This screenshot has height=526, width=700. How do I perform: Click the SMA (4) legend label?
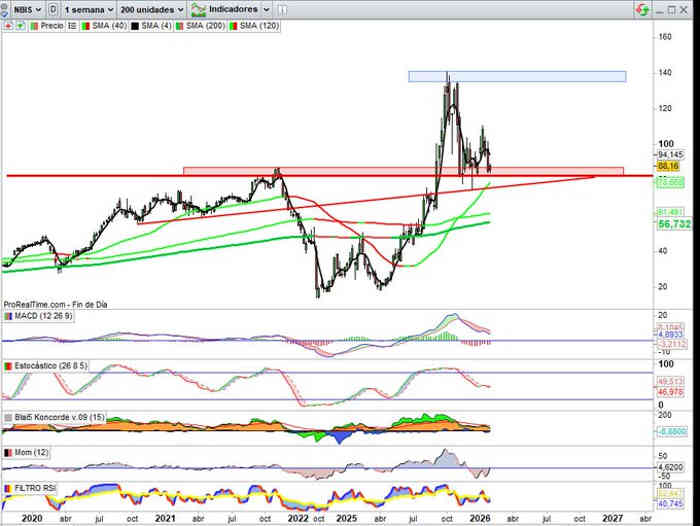[154, 26]
